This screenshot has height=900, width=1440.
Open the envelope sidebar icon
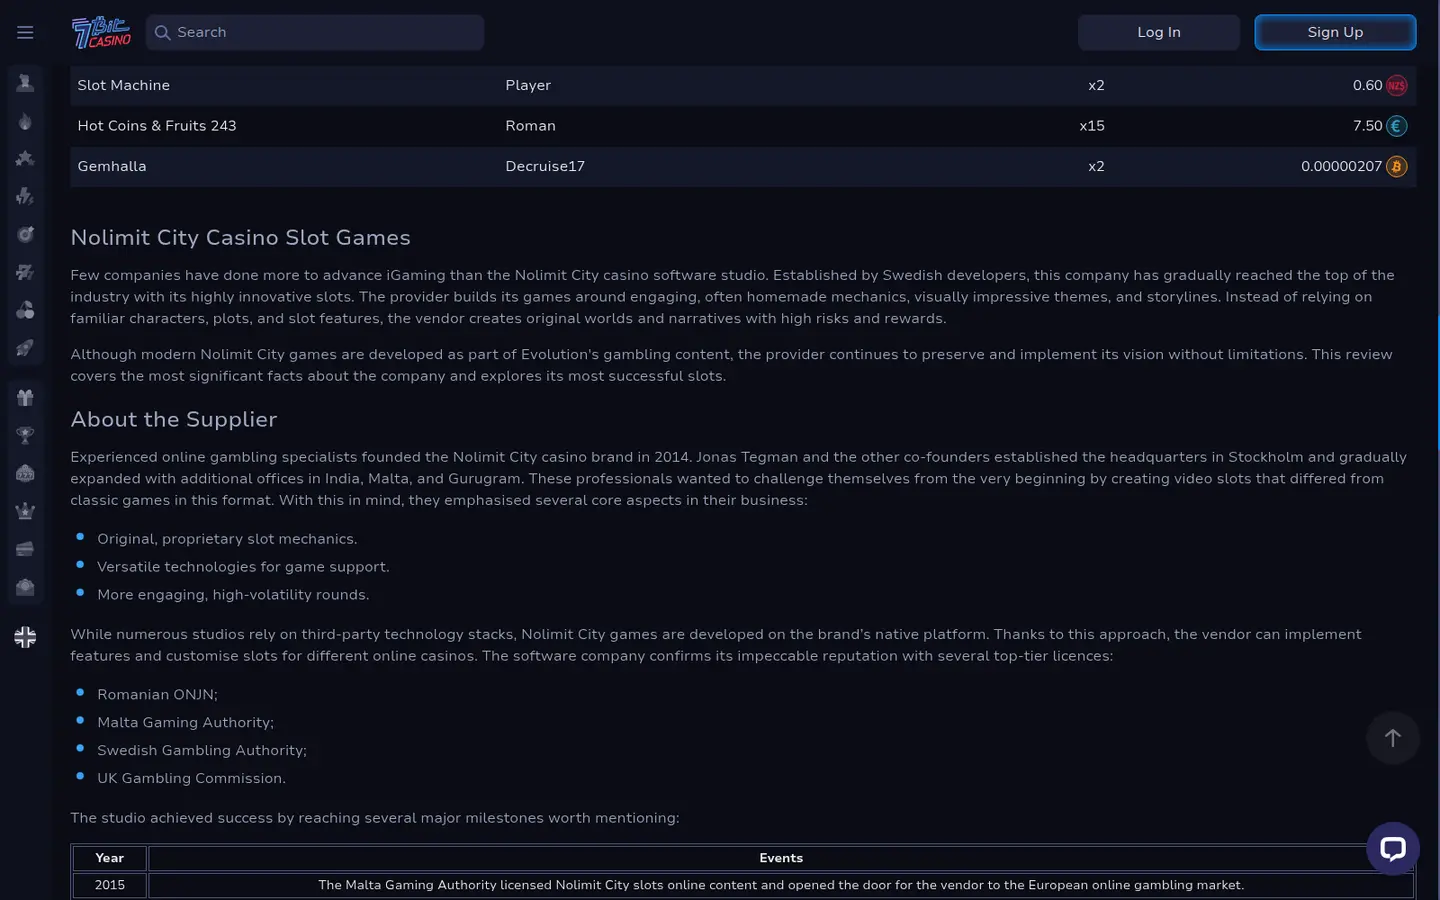(x=25, y=587)
